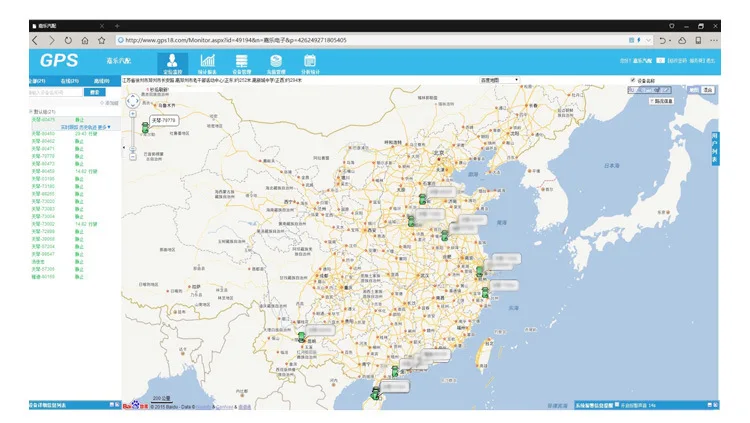Toggle the road traffic overlay checkbox

click(651, 101)
